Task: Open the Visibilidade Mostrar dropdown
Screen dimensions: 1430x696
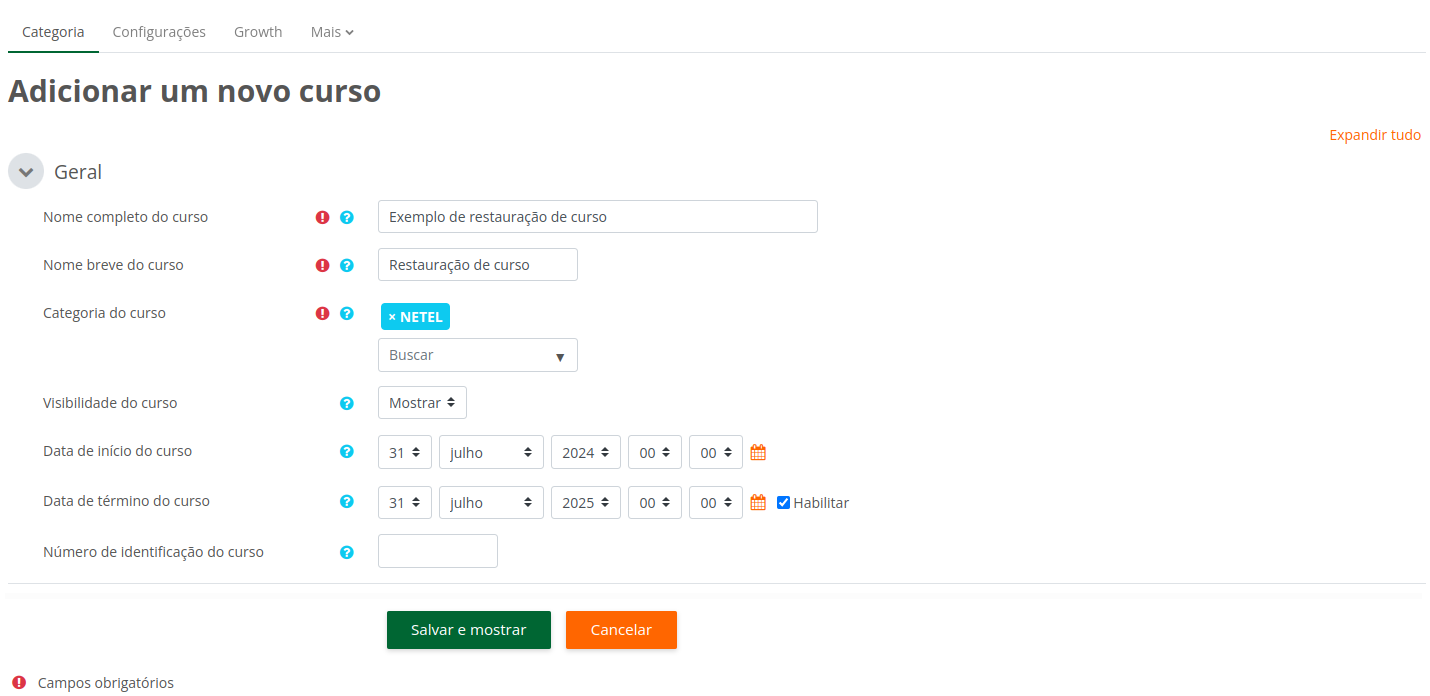Action: [x=422, y=403]
